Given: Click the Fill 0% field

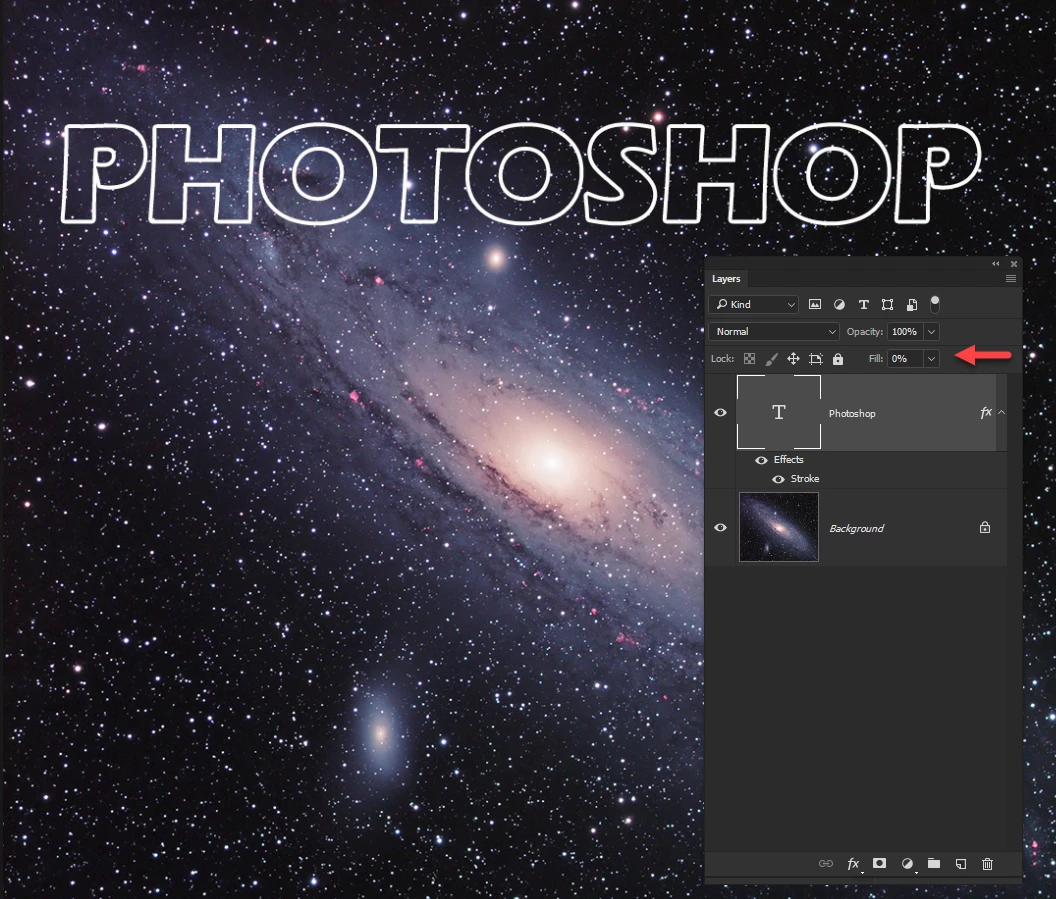Looking at the screenshot, I should (x=906, y=359).
